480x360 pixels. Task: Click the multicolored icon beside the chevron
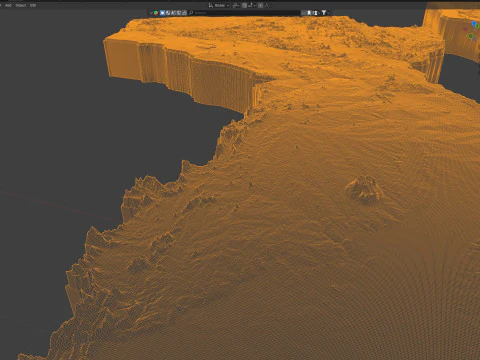point(156,13)
